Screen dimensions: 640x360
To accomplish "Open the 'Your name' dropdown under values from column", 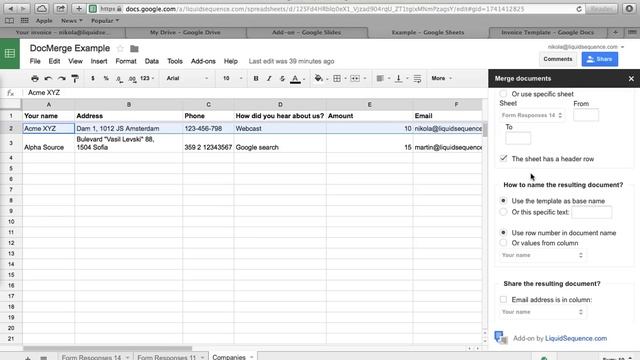I will click(x=542, y=255).
